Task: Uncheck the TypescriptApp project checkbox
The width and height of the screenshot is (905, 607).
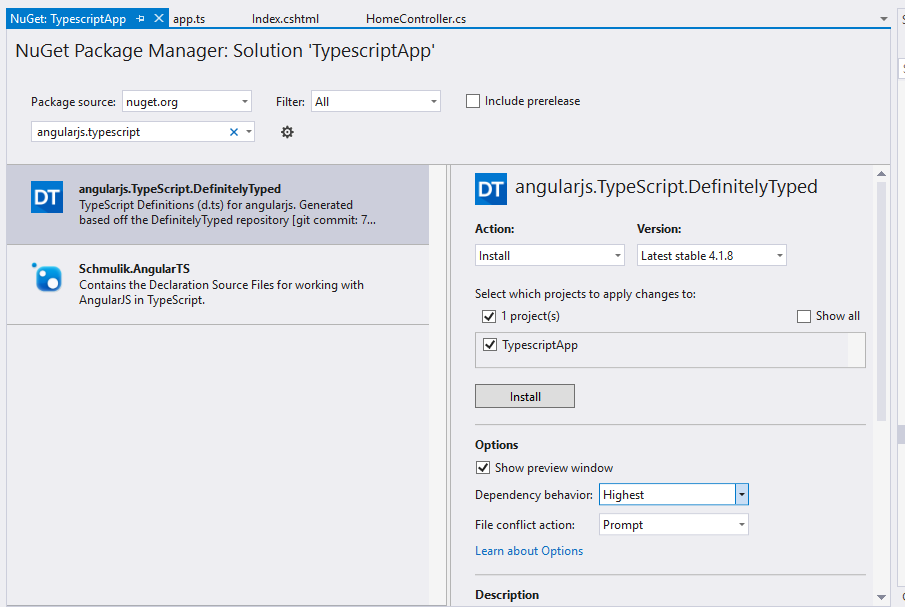Action: (x=489, y=345)
